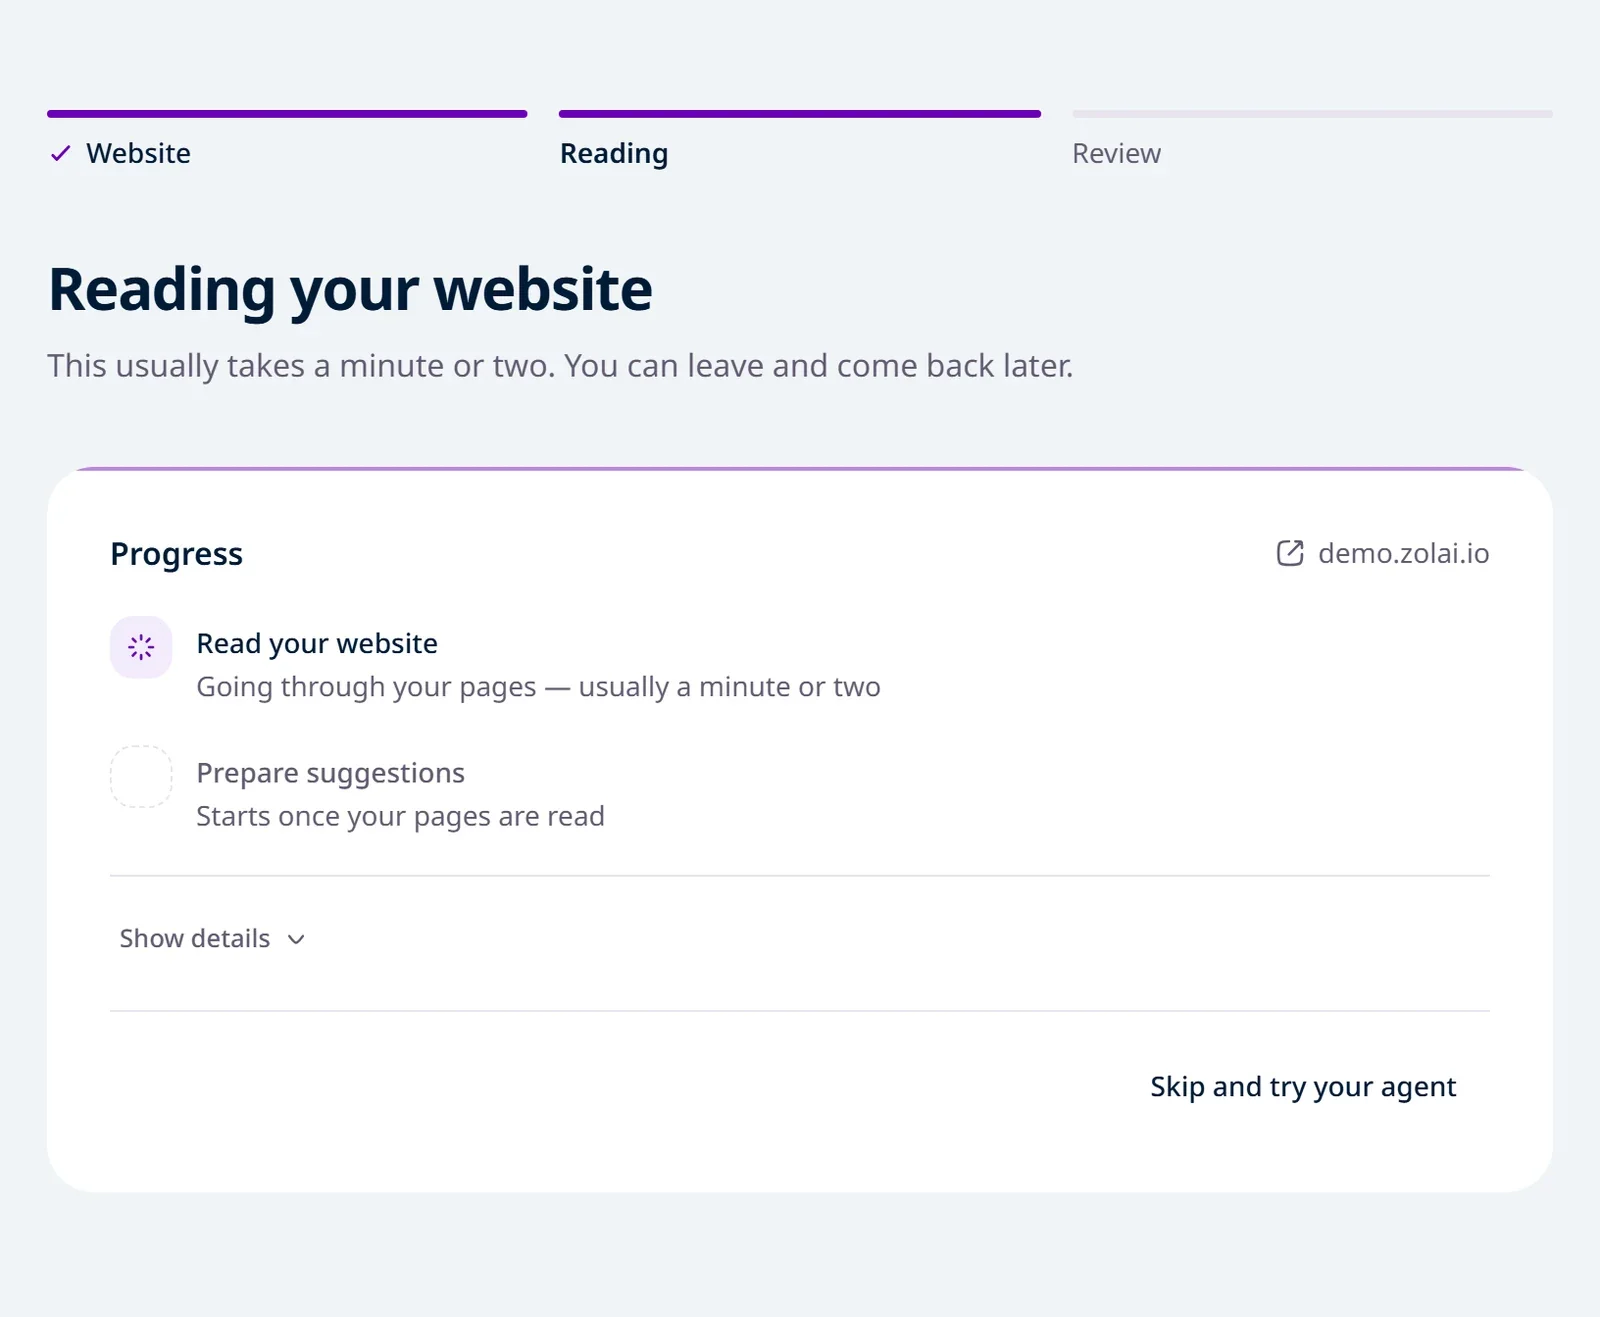The image size is (1600, 1317).
Task: Select the Review step label
Action: (x=1116, y=153)
